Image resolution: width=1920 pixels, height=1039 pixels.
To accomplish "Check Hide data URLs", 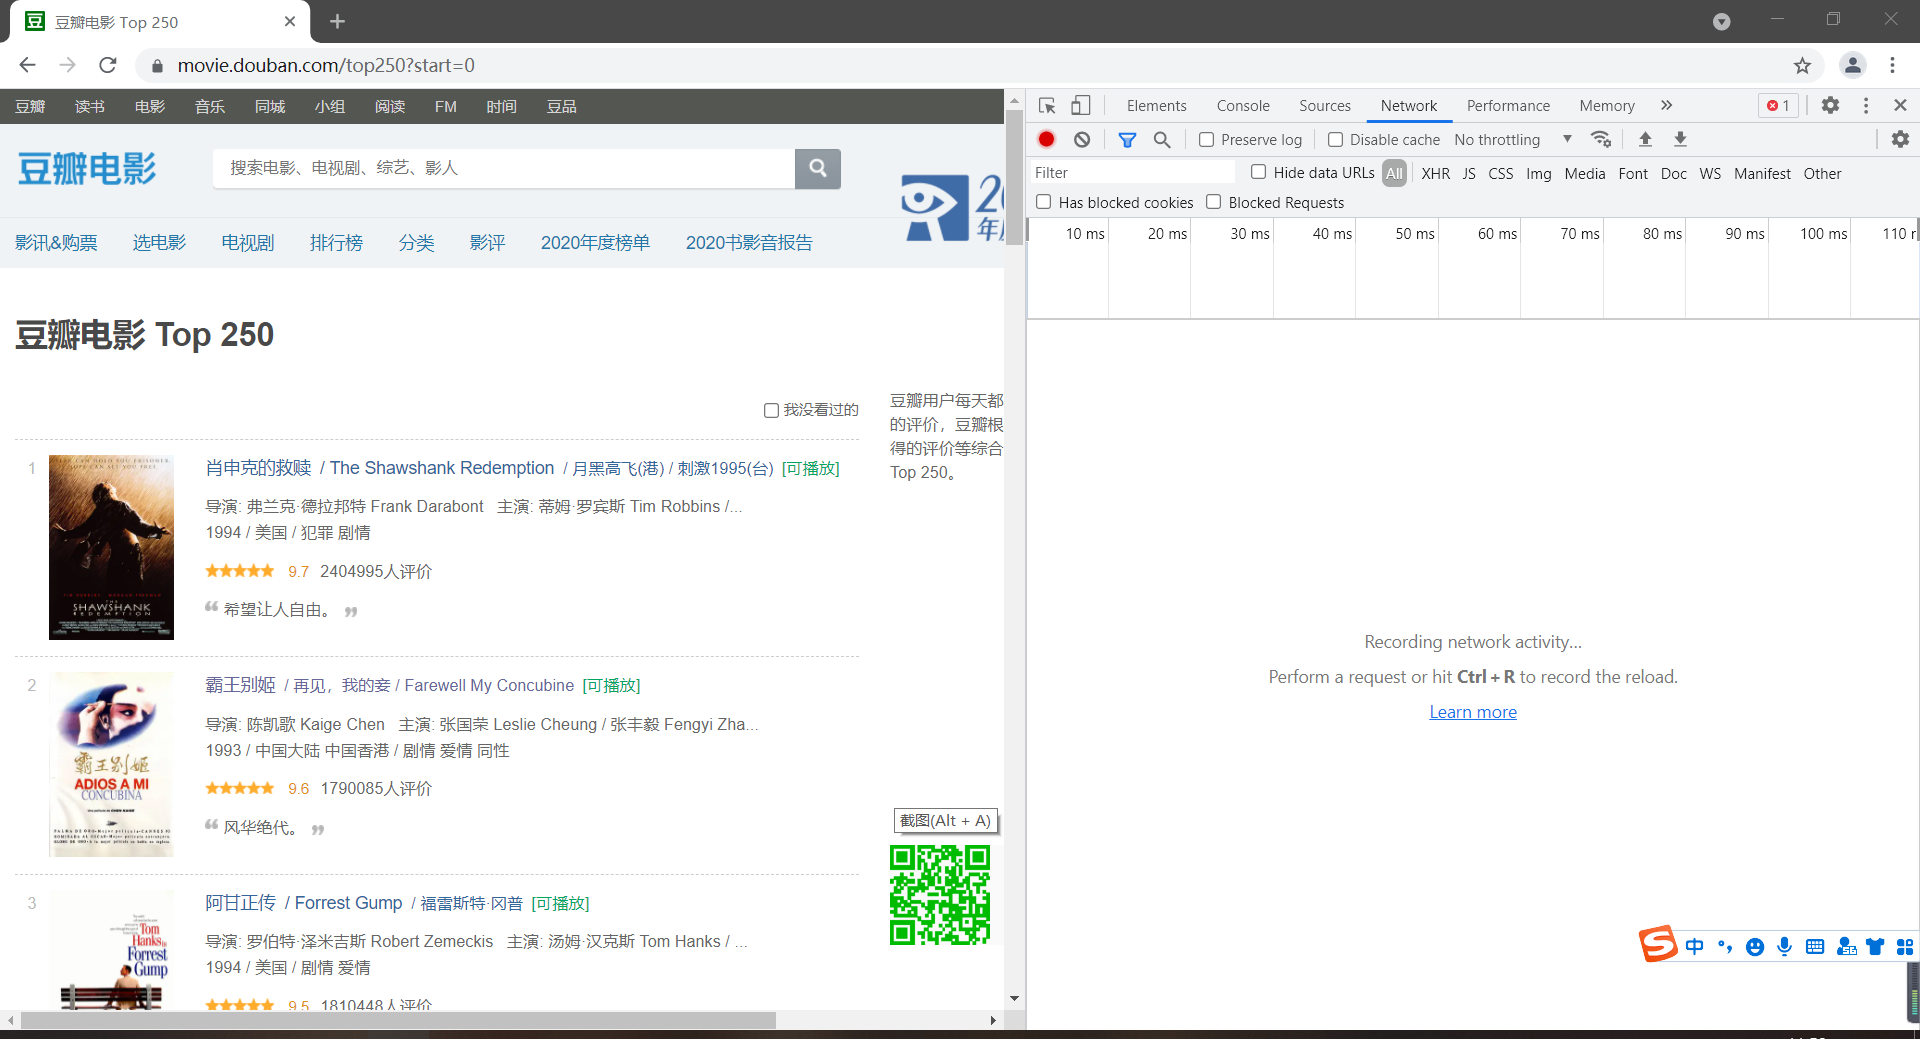I will pos(1259,172).
